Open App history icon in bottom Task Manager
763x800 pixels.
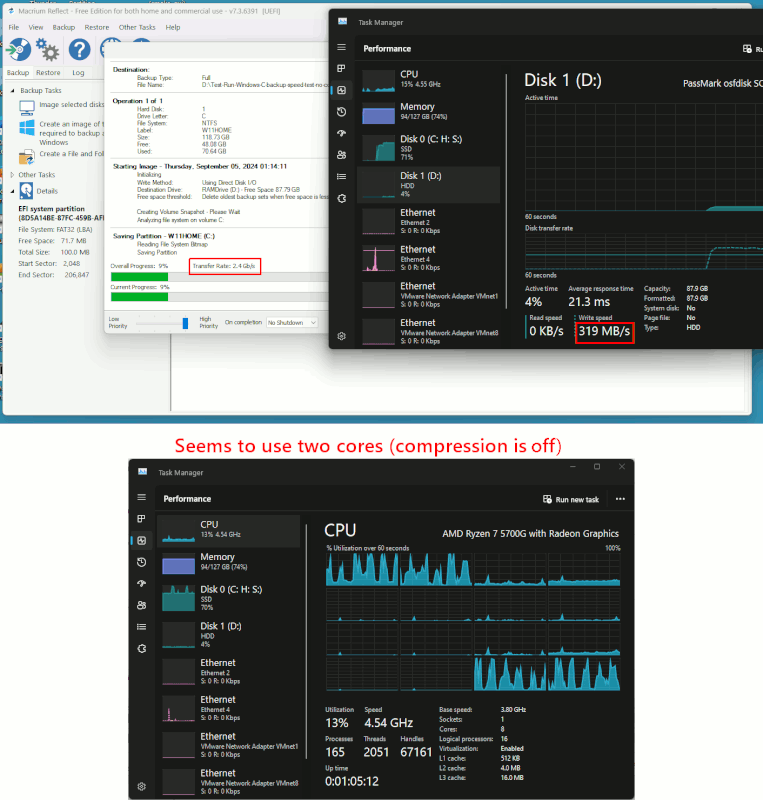[141, 562]
